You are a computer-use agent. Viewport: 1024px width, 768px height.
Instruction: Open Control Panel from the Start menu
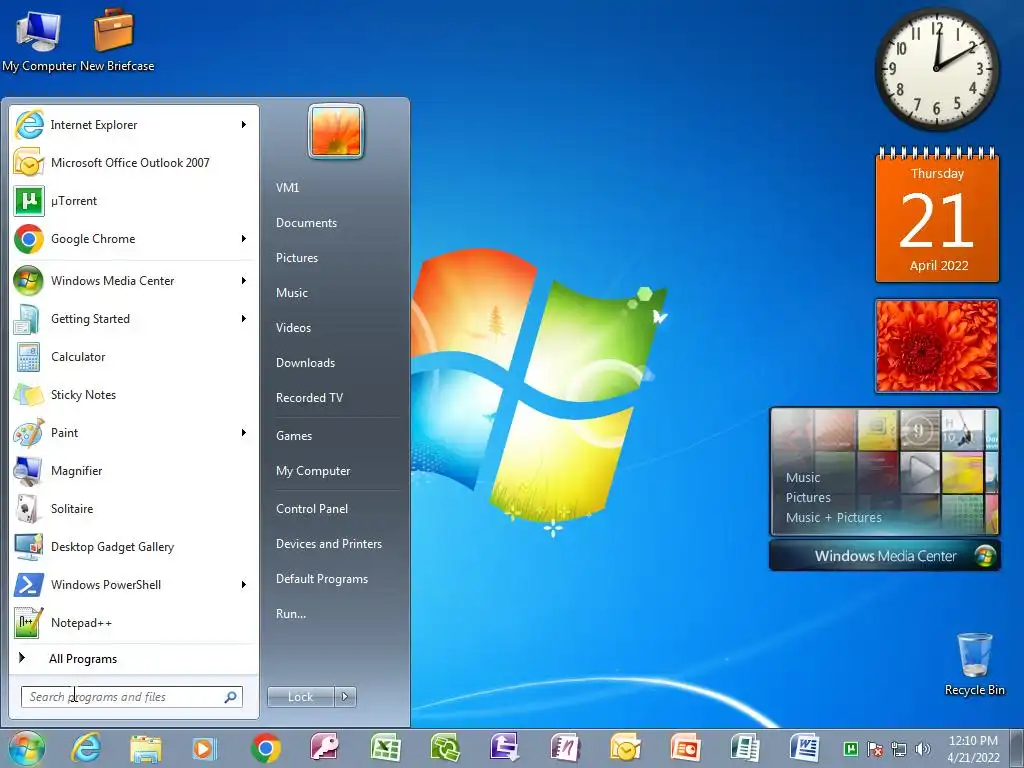pyautogui.click(x=312, y=509)
